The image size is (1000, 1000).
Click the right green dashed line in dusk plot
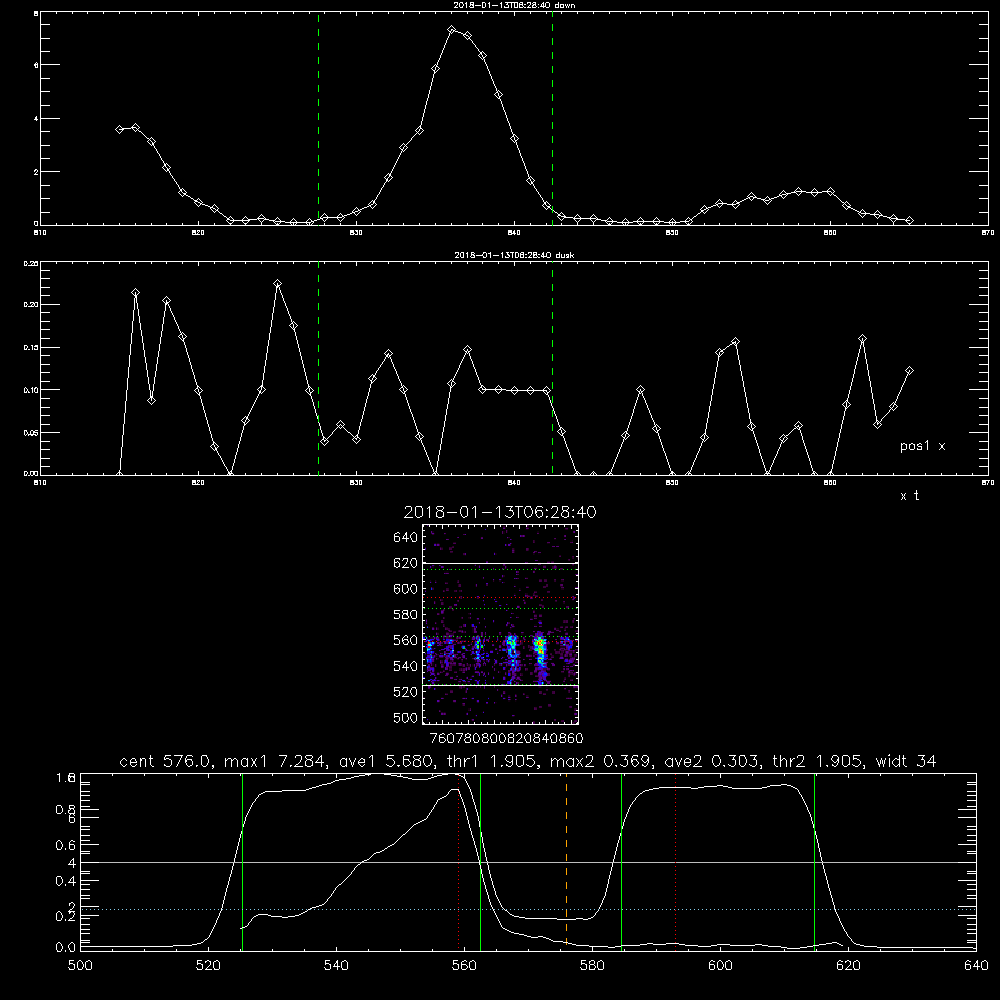pyautogui.click(x=552, y=368)
